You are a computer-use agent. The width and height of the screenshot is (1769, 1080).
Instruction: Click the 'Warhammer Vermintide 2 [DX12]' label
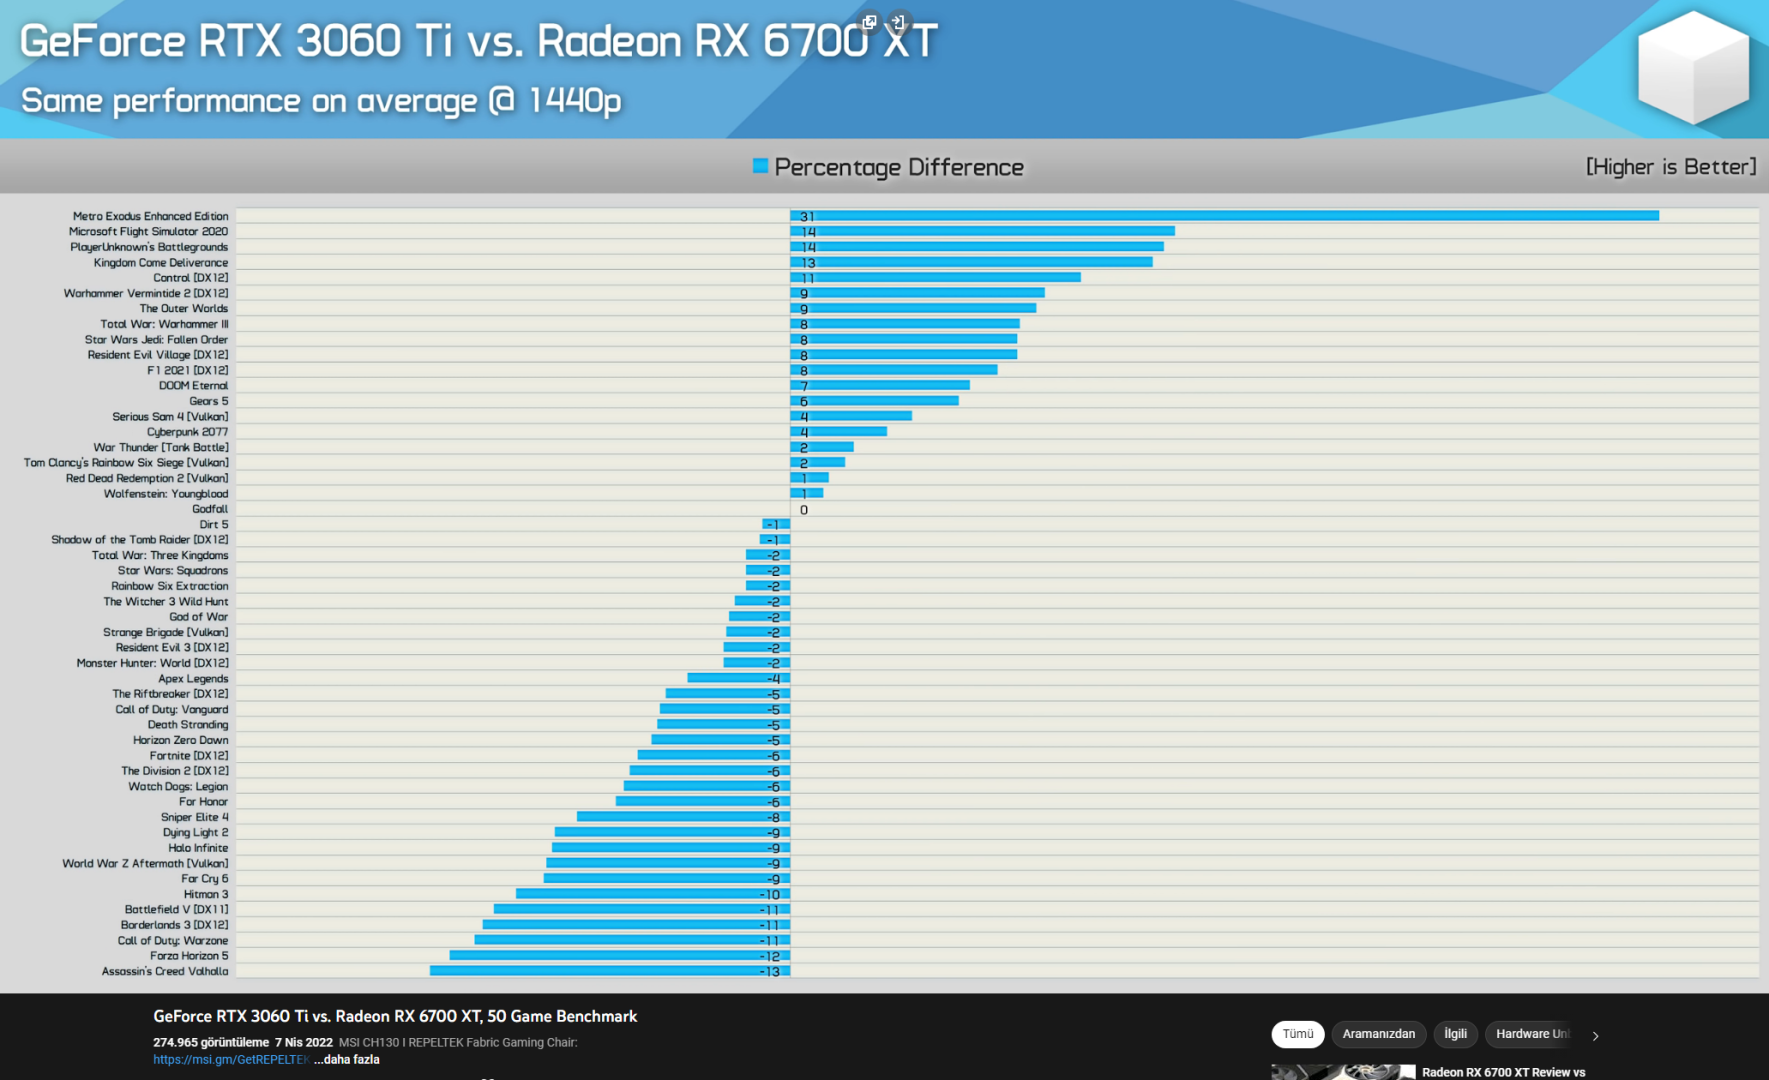tap(146, 293)
